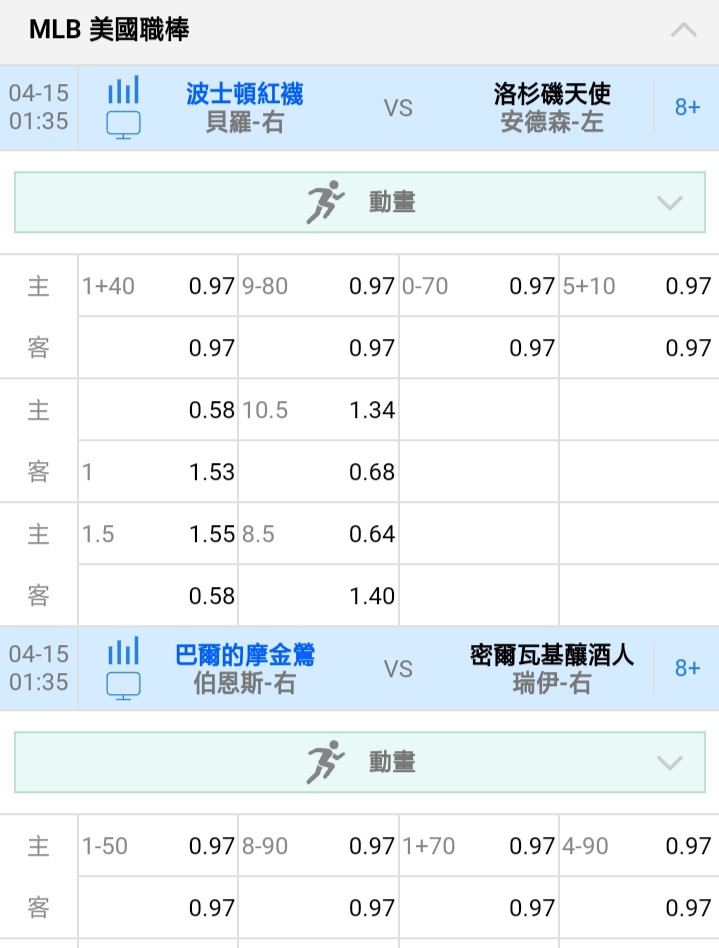Bet home 1+40 odds 0.97
This screenshot has width=719, height=948.
coord(158,286)
